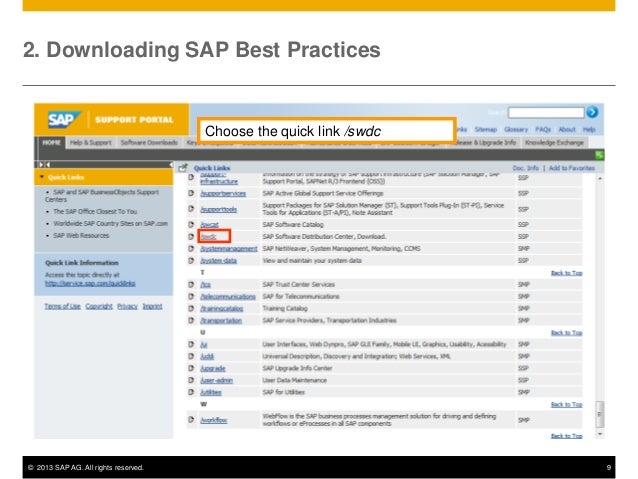The height and width of the screenshot is (479, 638).
Task: Open the Copyright footer link
Action: [99, 306]
